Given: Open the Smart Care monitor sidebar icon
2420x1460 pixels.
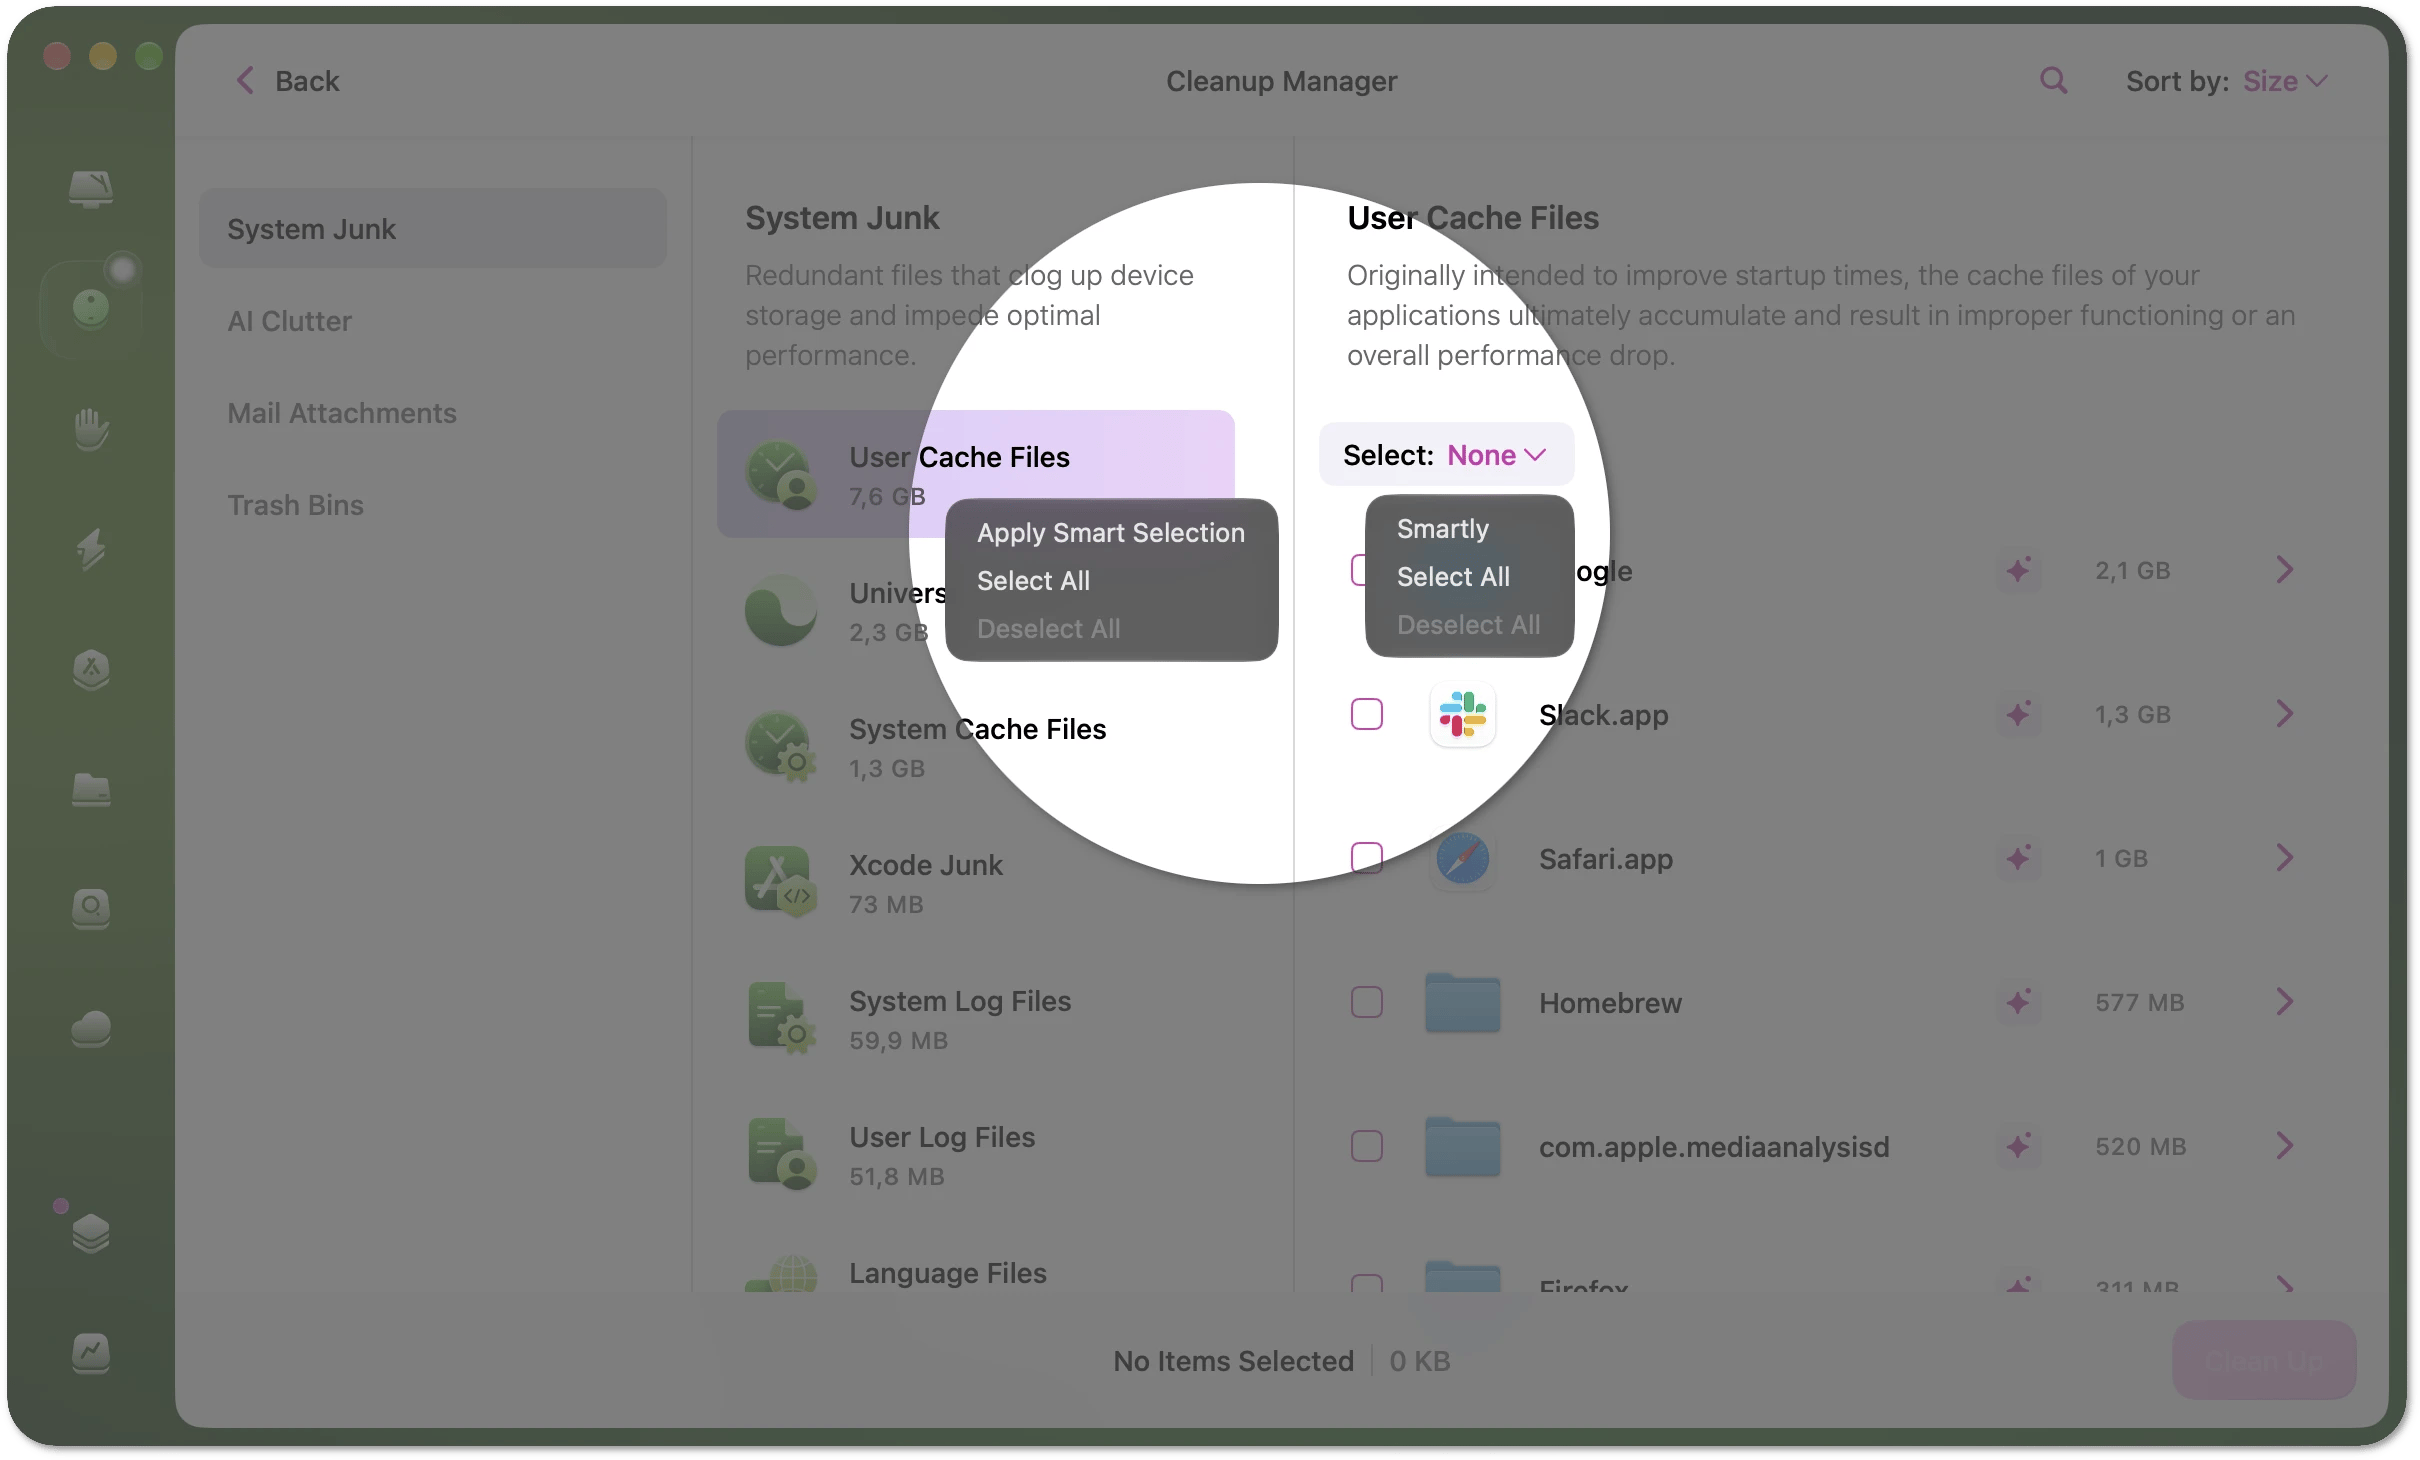Looking at the screenshot, I should pos(91,188).
